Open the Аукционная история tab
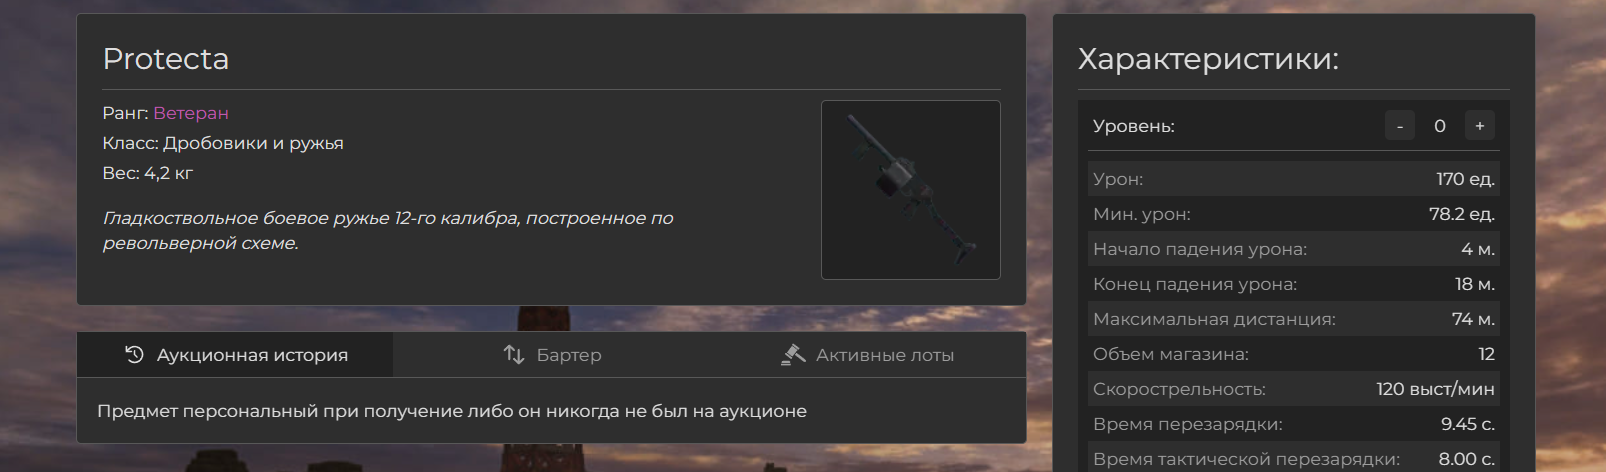Screen dimensions: 1606x472 click(x=235, y=355)
